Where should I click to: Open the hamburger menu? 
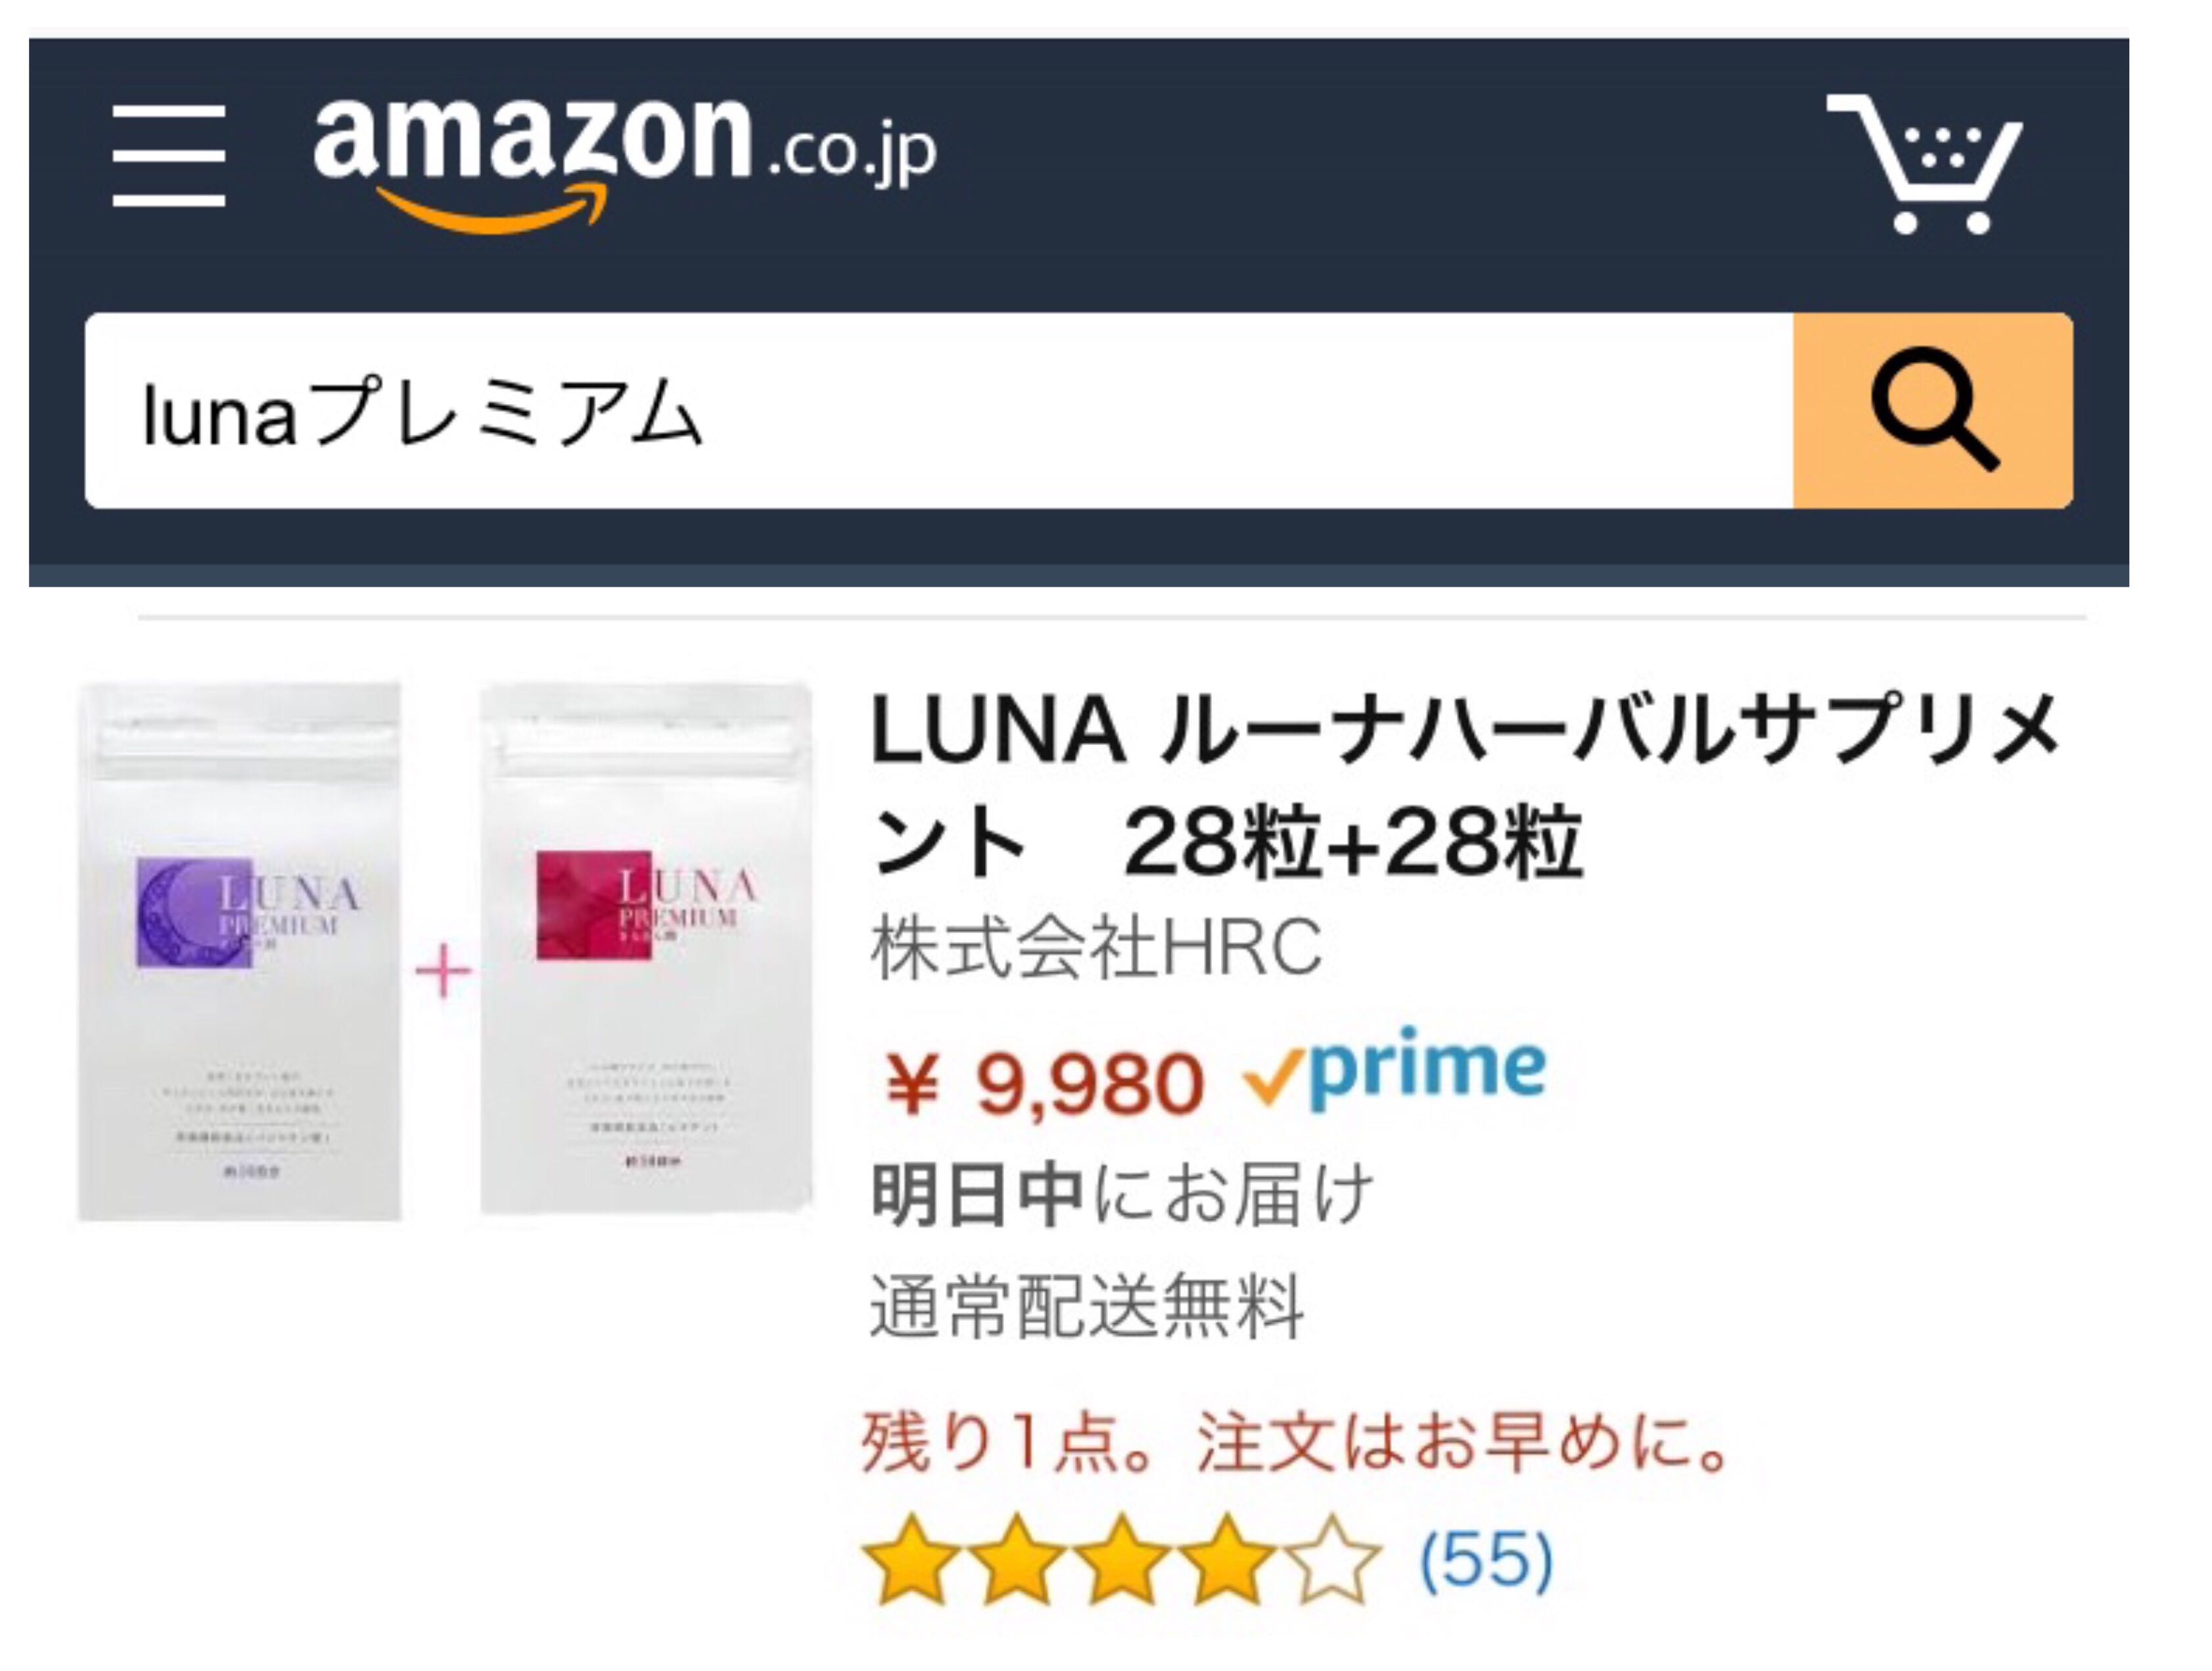[169, 156]
